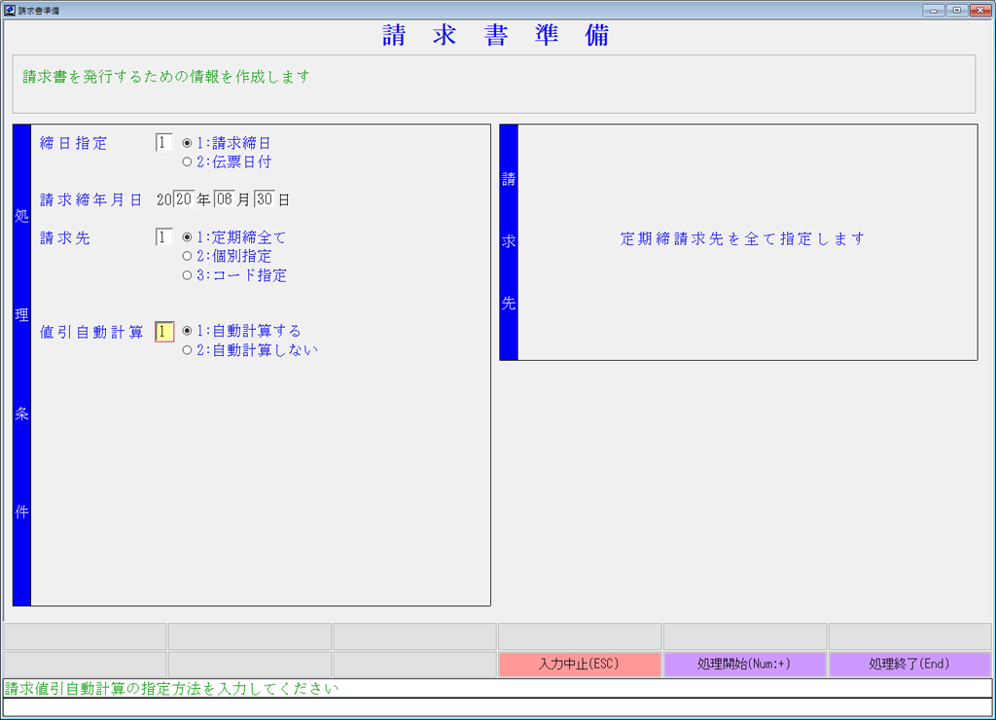Click the day field showing 30

point(264,200)
